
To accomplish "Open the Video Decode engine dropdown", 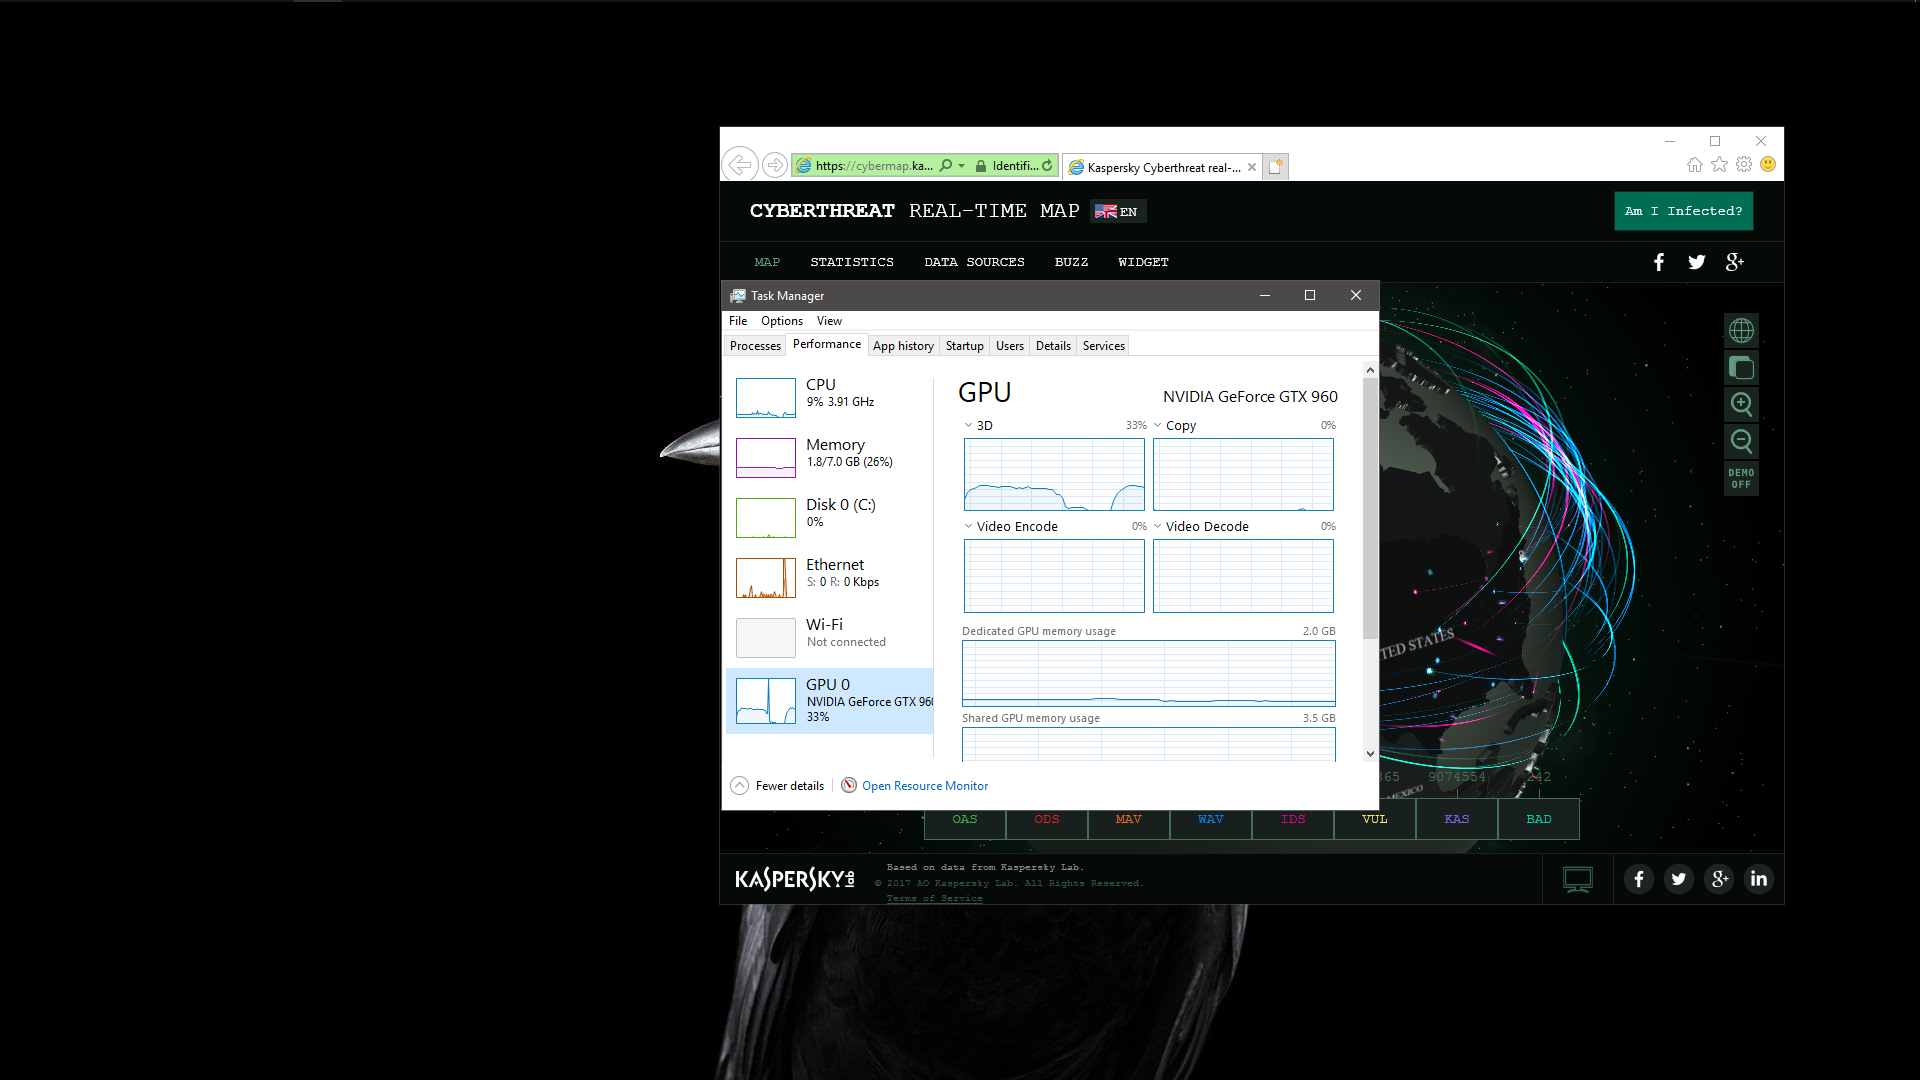I will point(1158,527).
